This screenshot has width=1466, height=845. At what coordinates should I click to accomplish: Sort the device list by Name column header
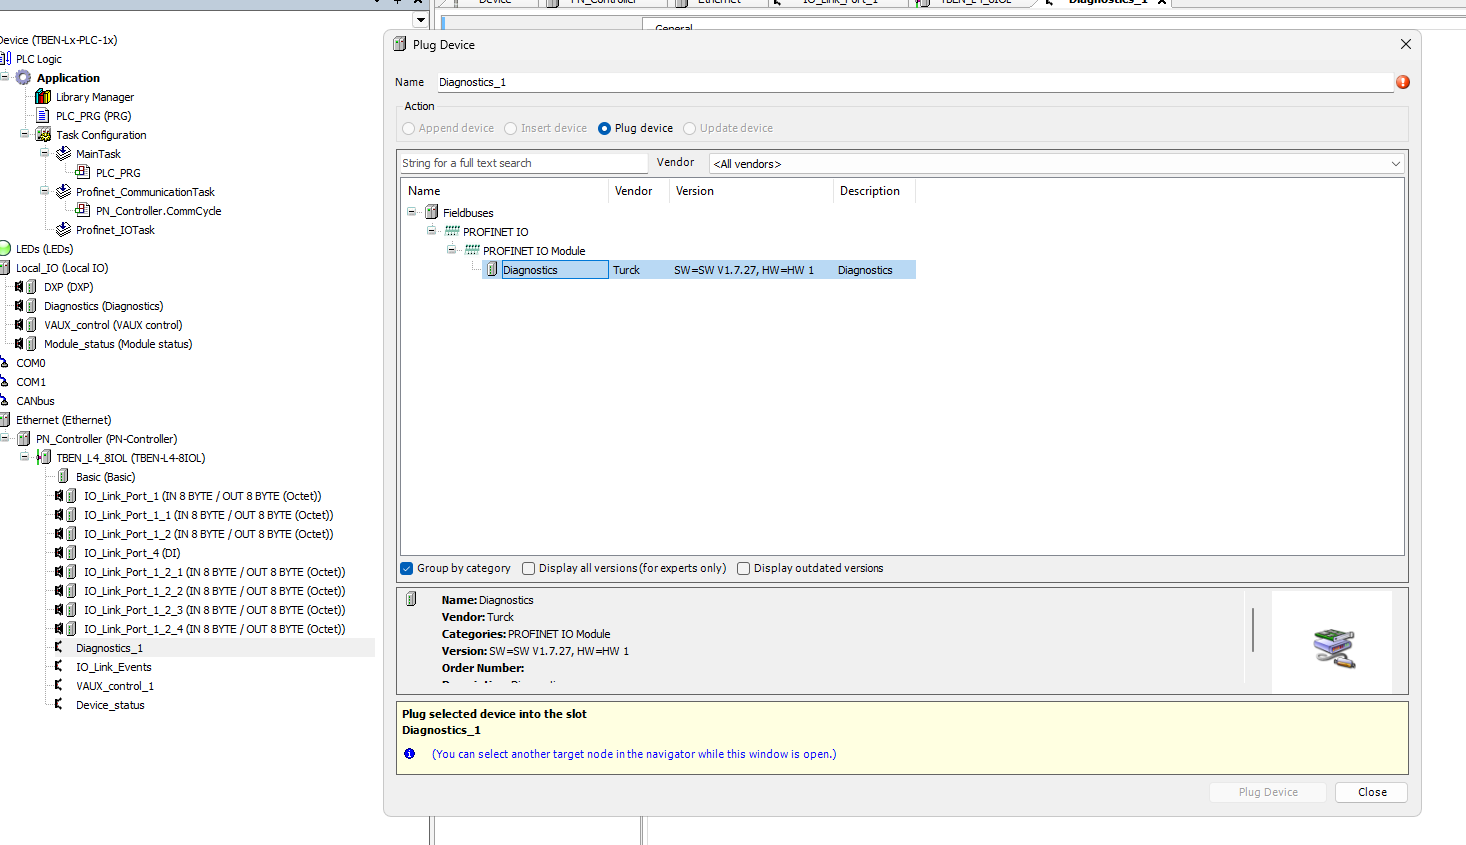(505, 191)
